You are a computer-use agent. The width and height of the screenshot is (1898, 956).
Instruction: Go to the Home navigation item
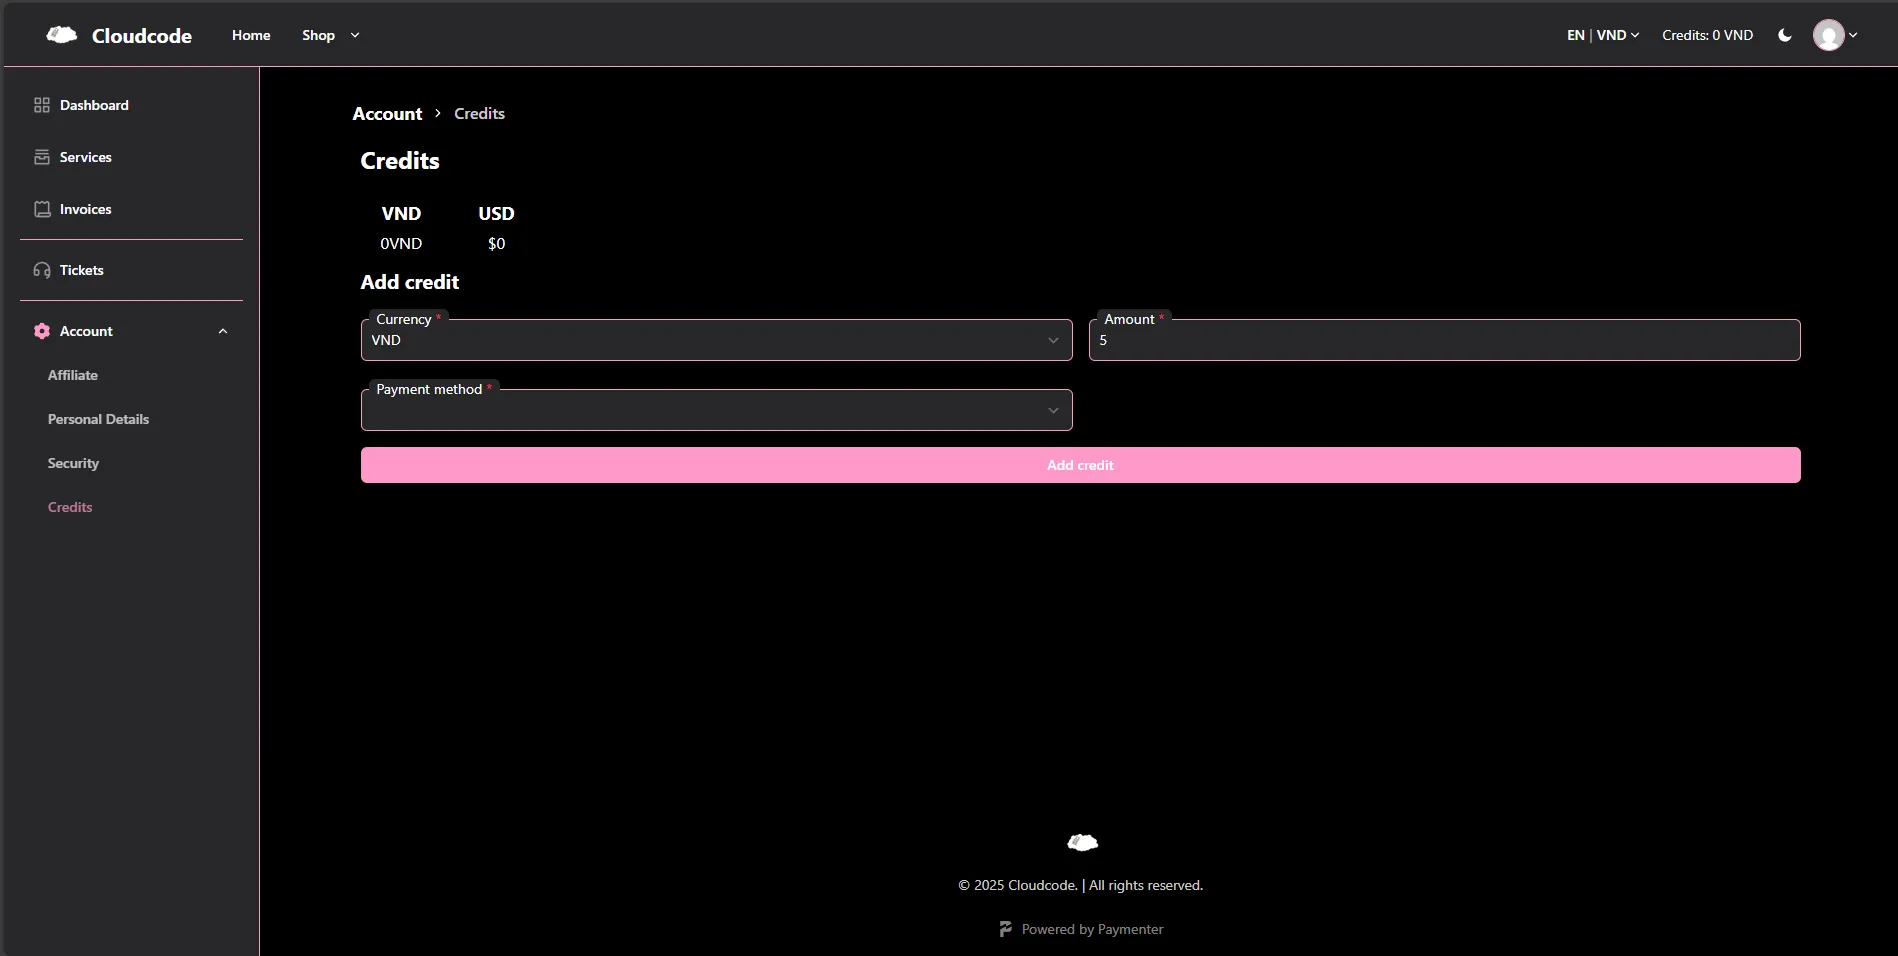[251, 35]
